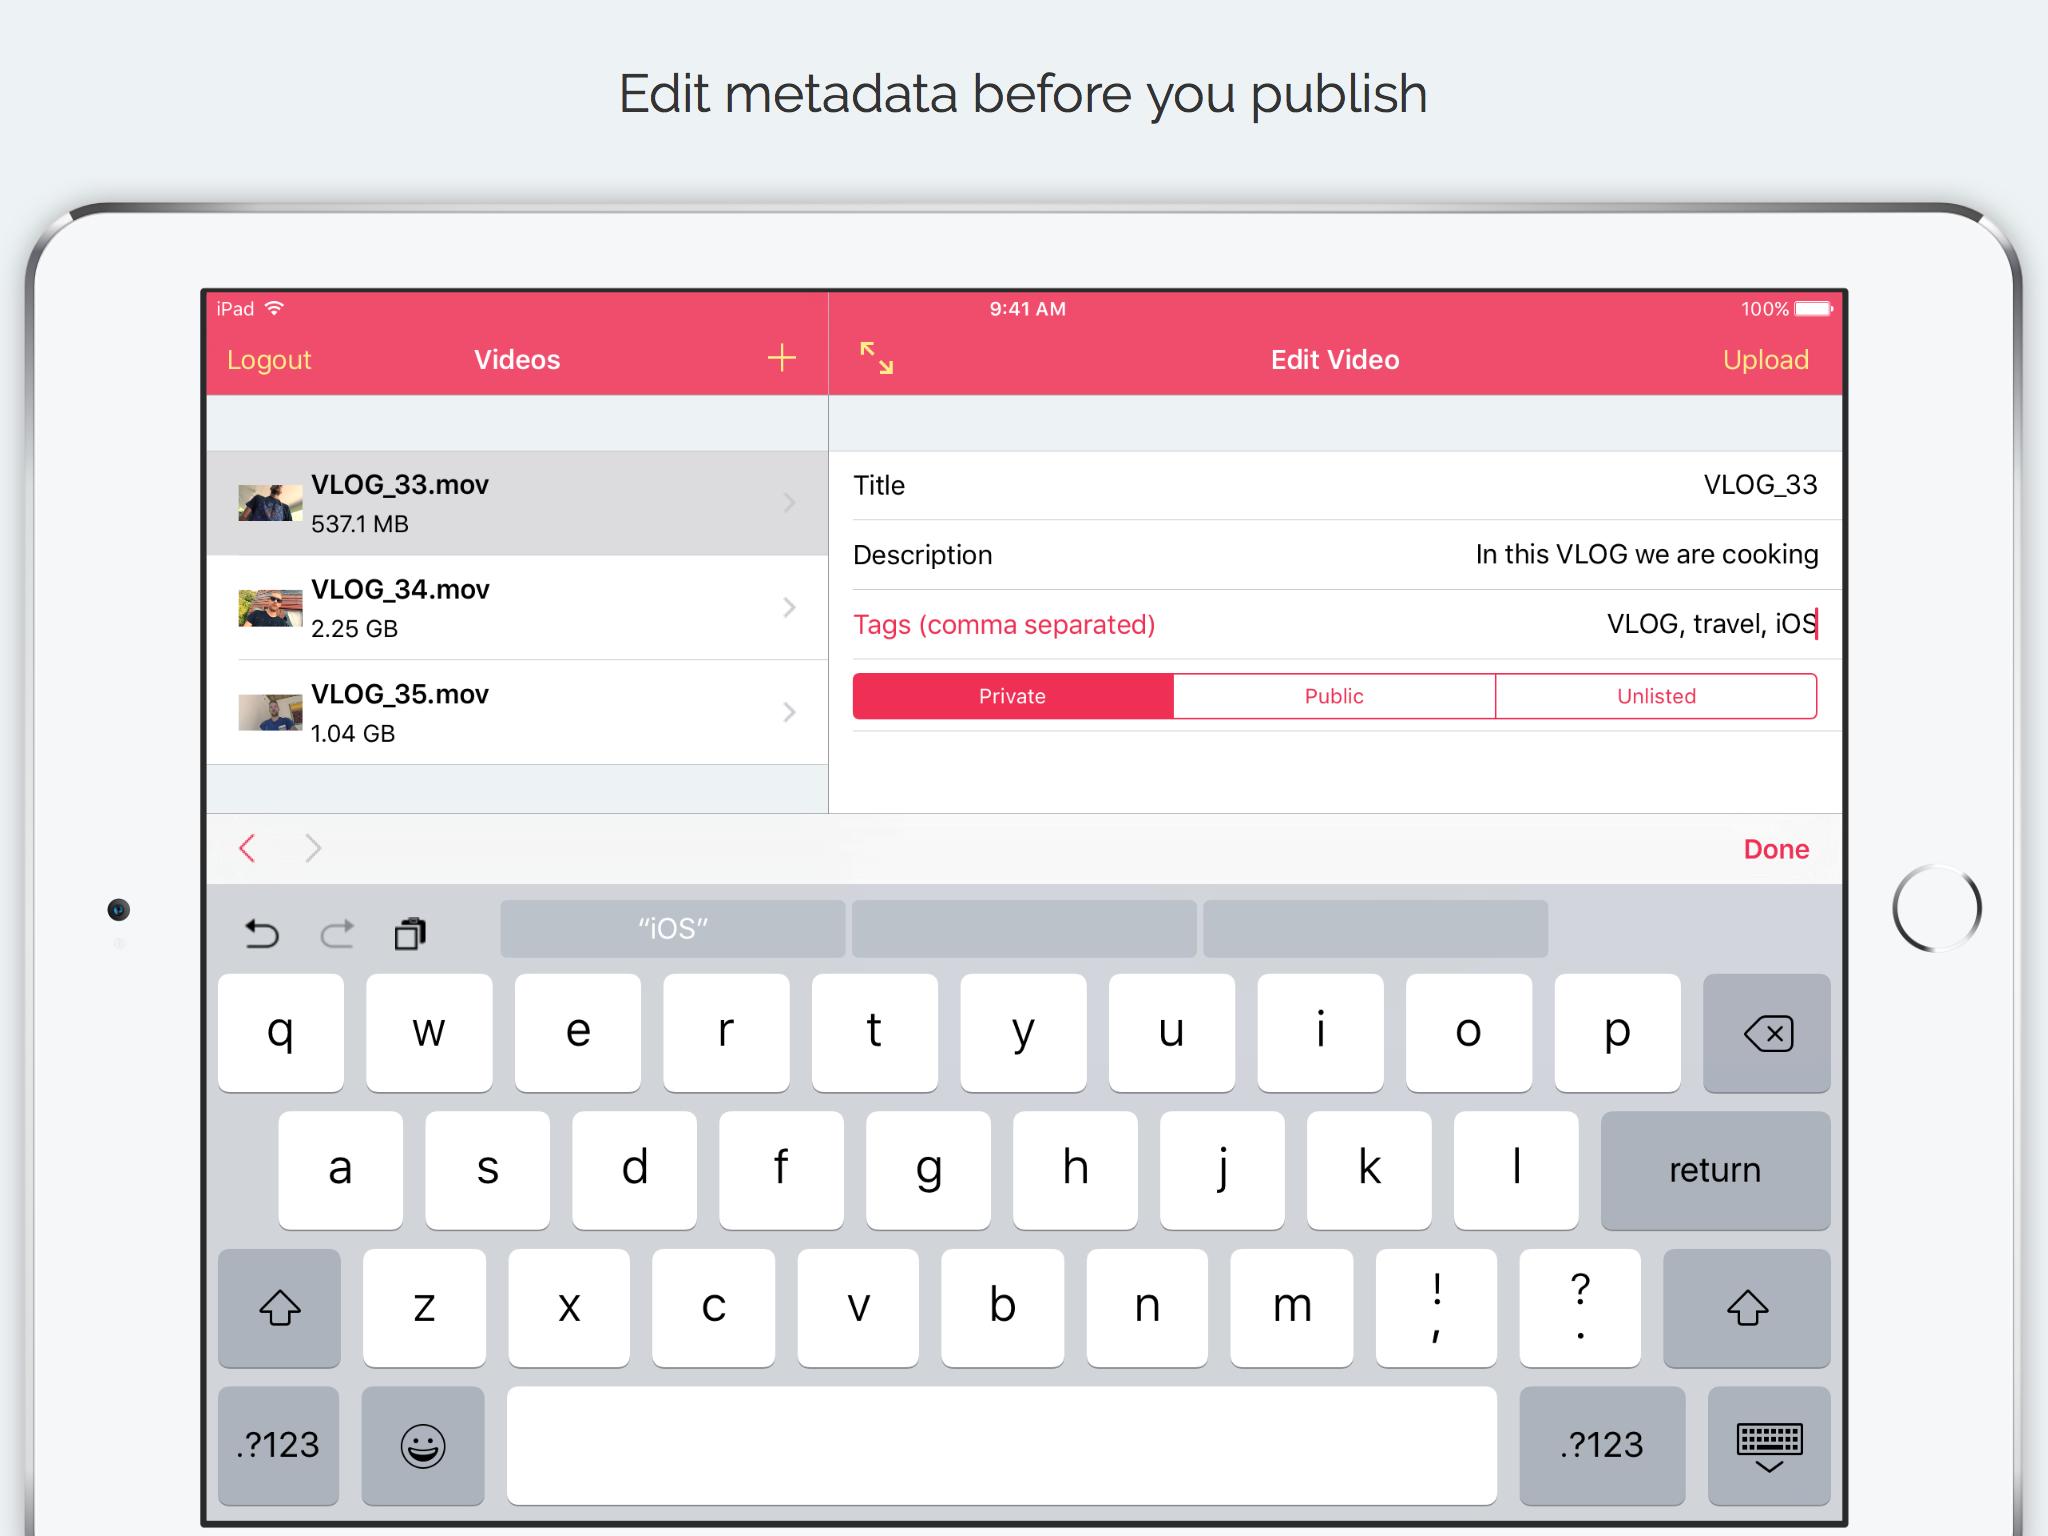Choose the "iOS" autocomplete suggestion
2048x1536 pixels.
[x=673, y=929]
